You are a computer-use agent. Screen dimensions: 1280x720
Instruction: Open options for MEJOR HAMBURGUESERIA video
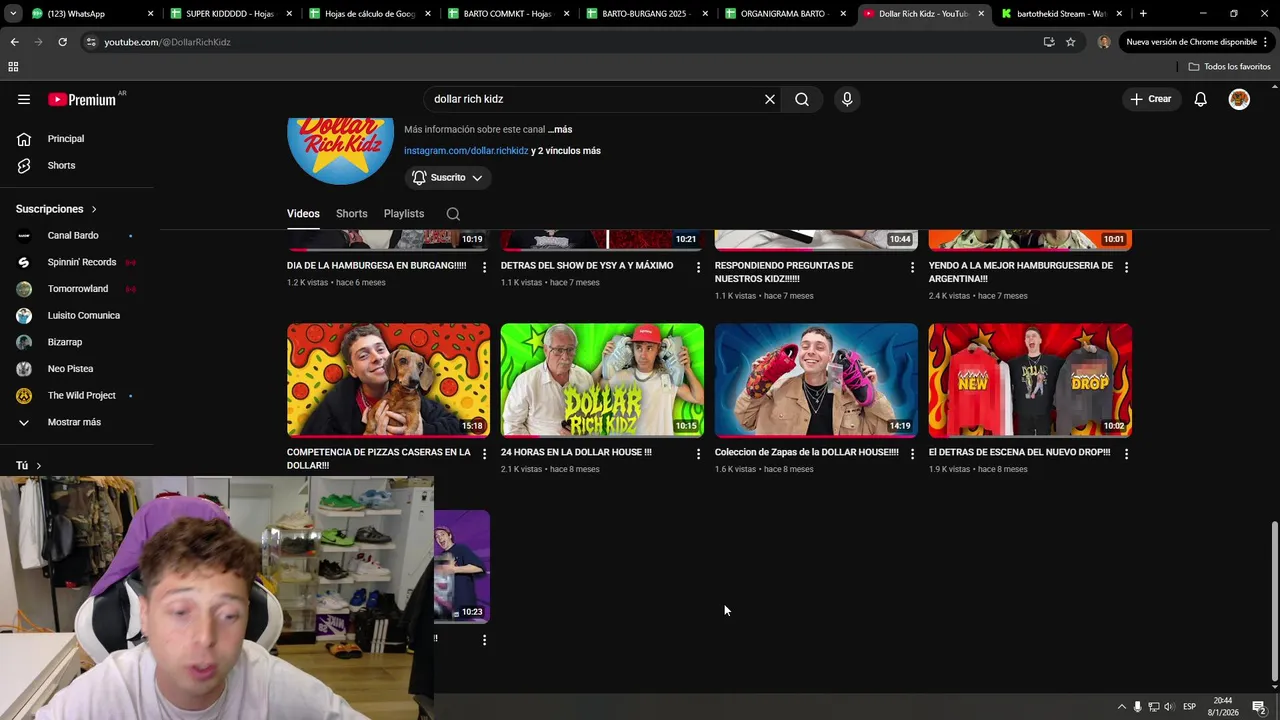[1126, 267]
